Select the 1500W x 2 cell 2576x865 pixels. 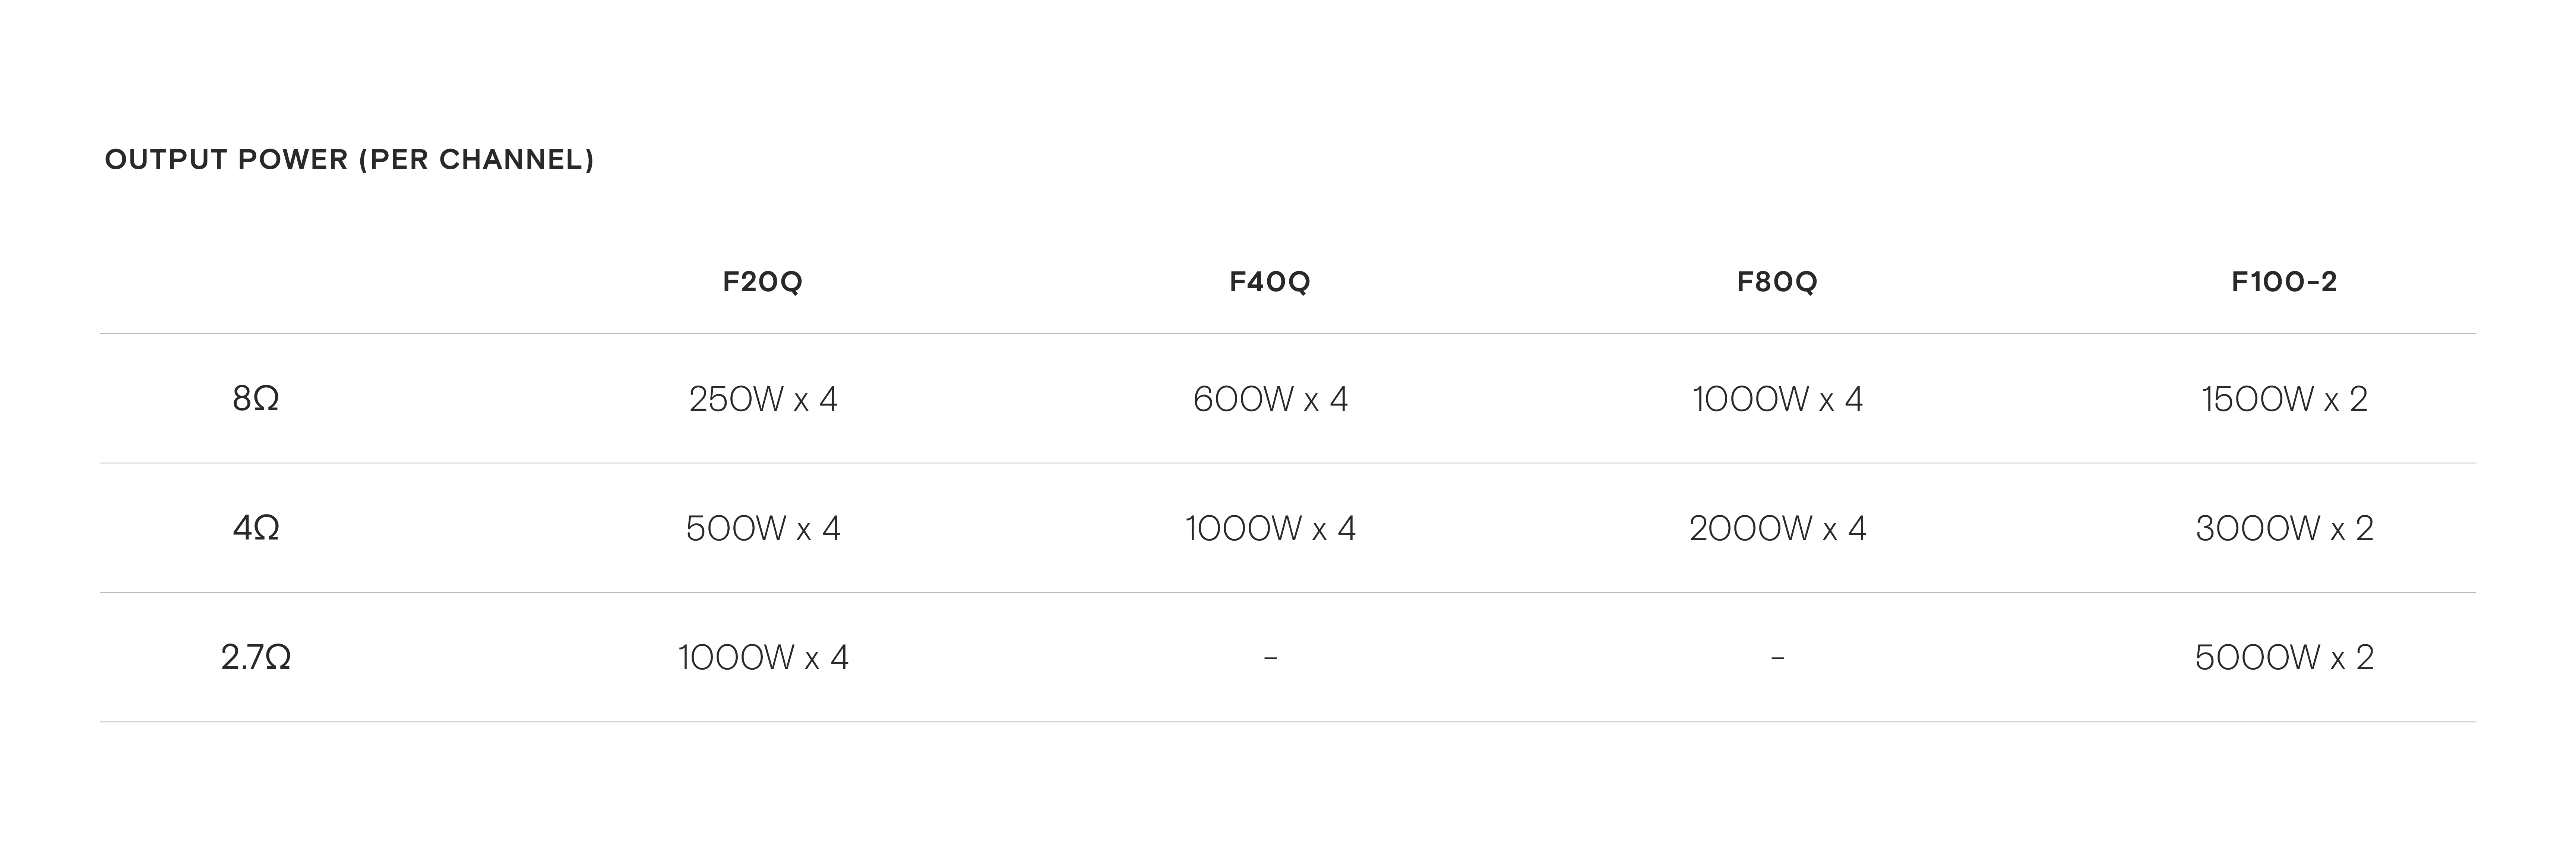(2284, 399)
